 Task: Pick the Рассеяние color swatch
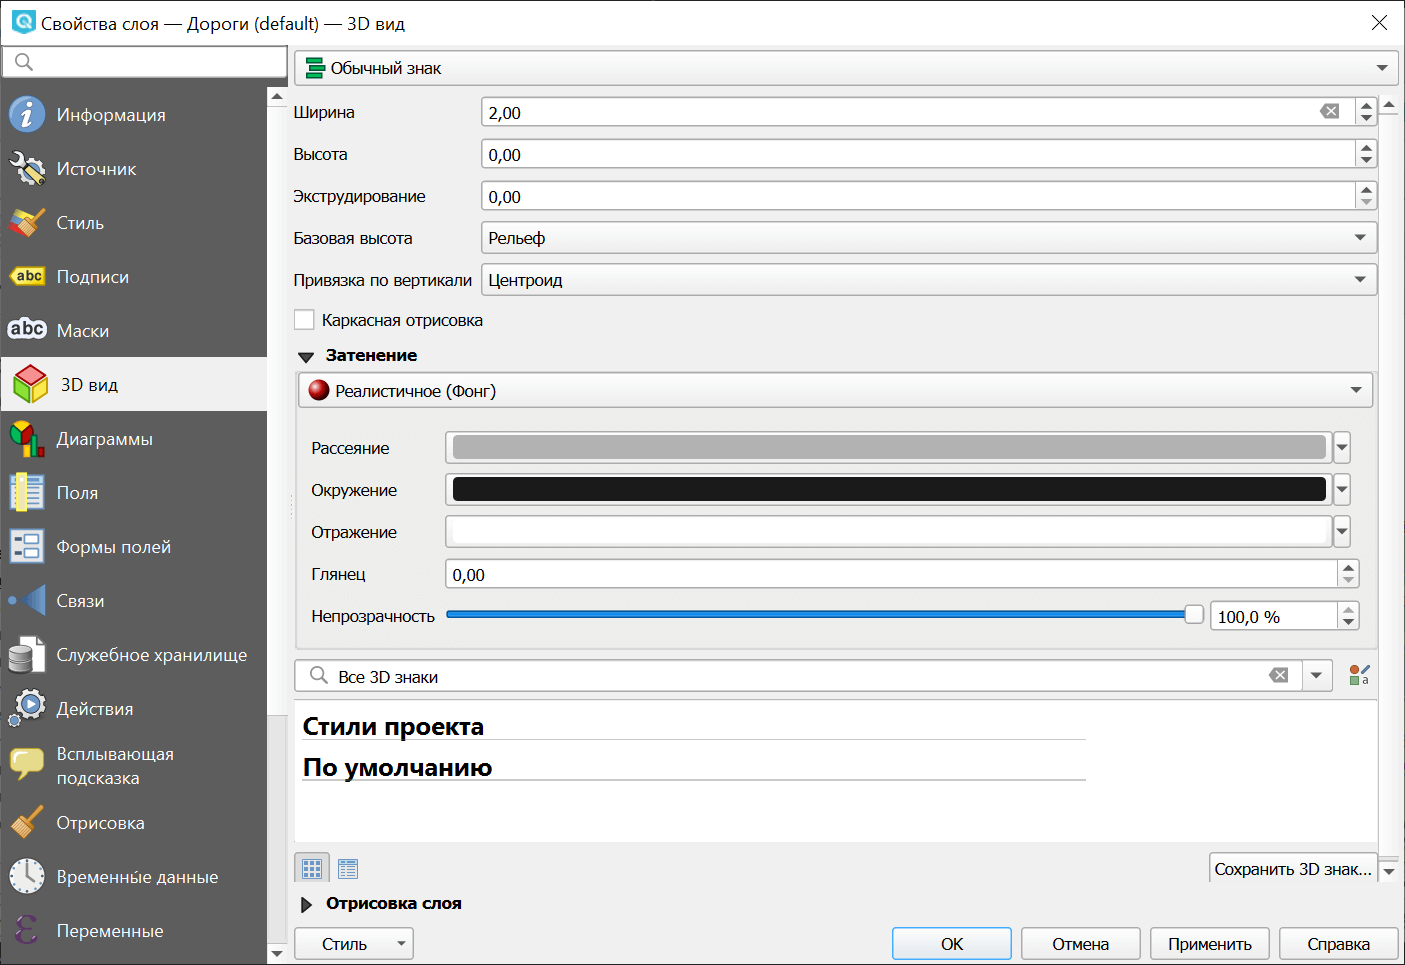pyautogui.click(x=888, y=448)
